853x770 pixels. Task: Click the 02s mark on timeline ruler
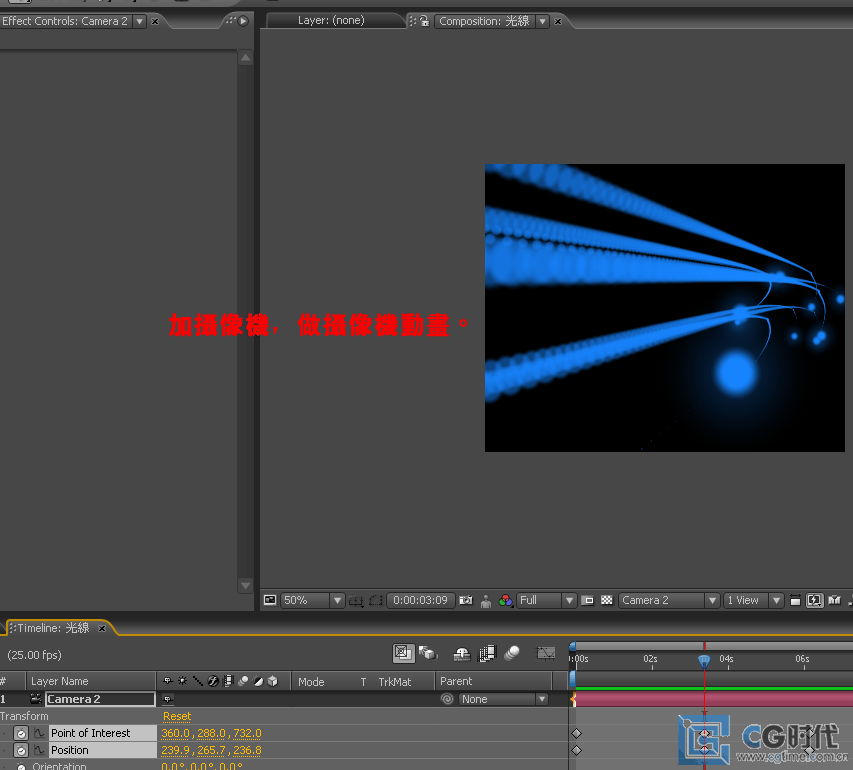(x=650, y=659)
